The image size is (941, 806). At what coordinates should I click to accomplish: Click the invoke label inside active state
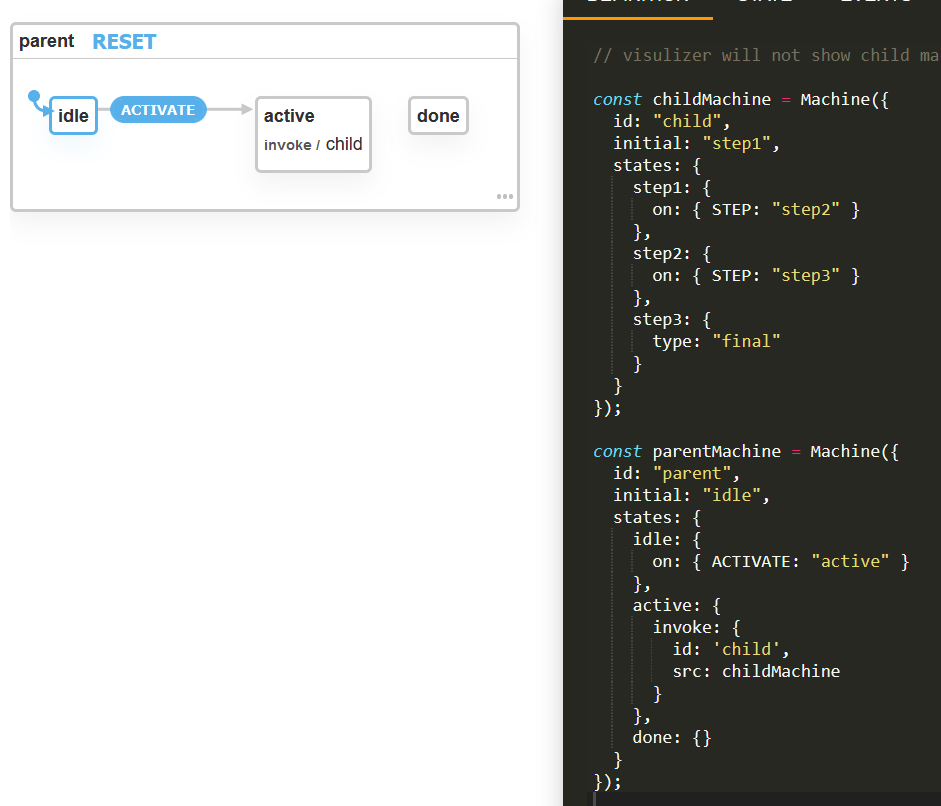287,144
